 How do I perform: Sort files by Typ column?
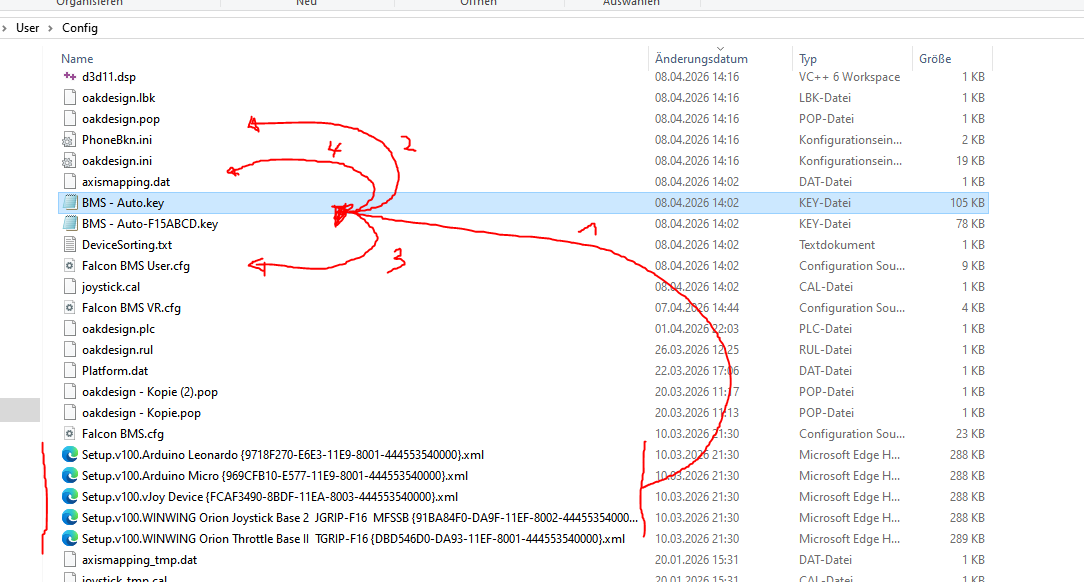point(807,59)
